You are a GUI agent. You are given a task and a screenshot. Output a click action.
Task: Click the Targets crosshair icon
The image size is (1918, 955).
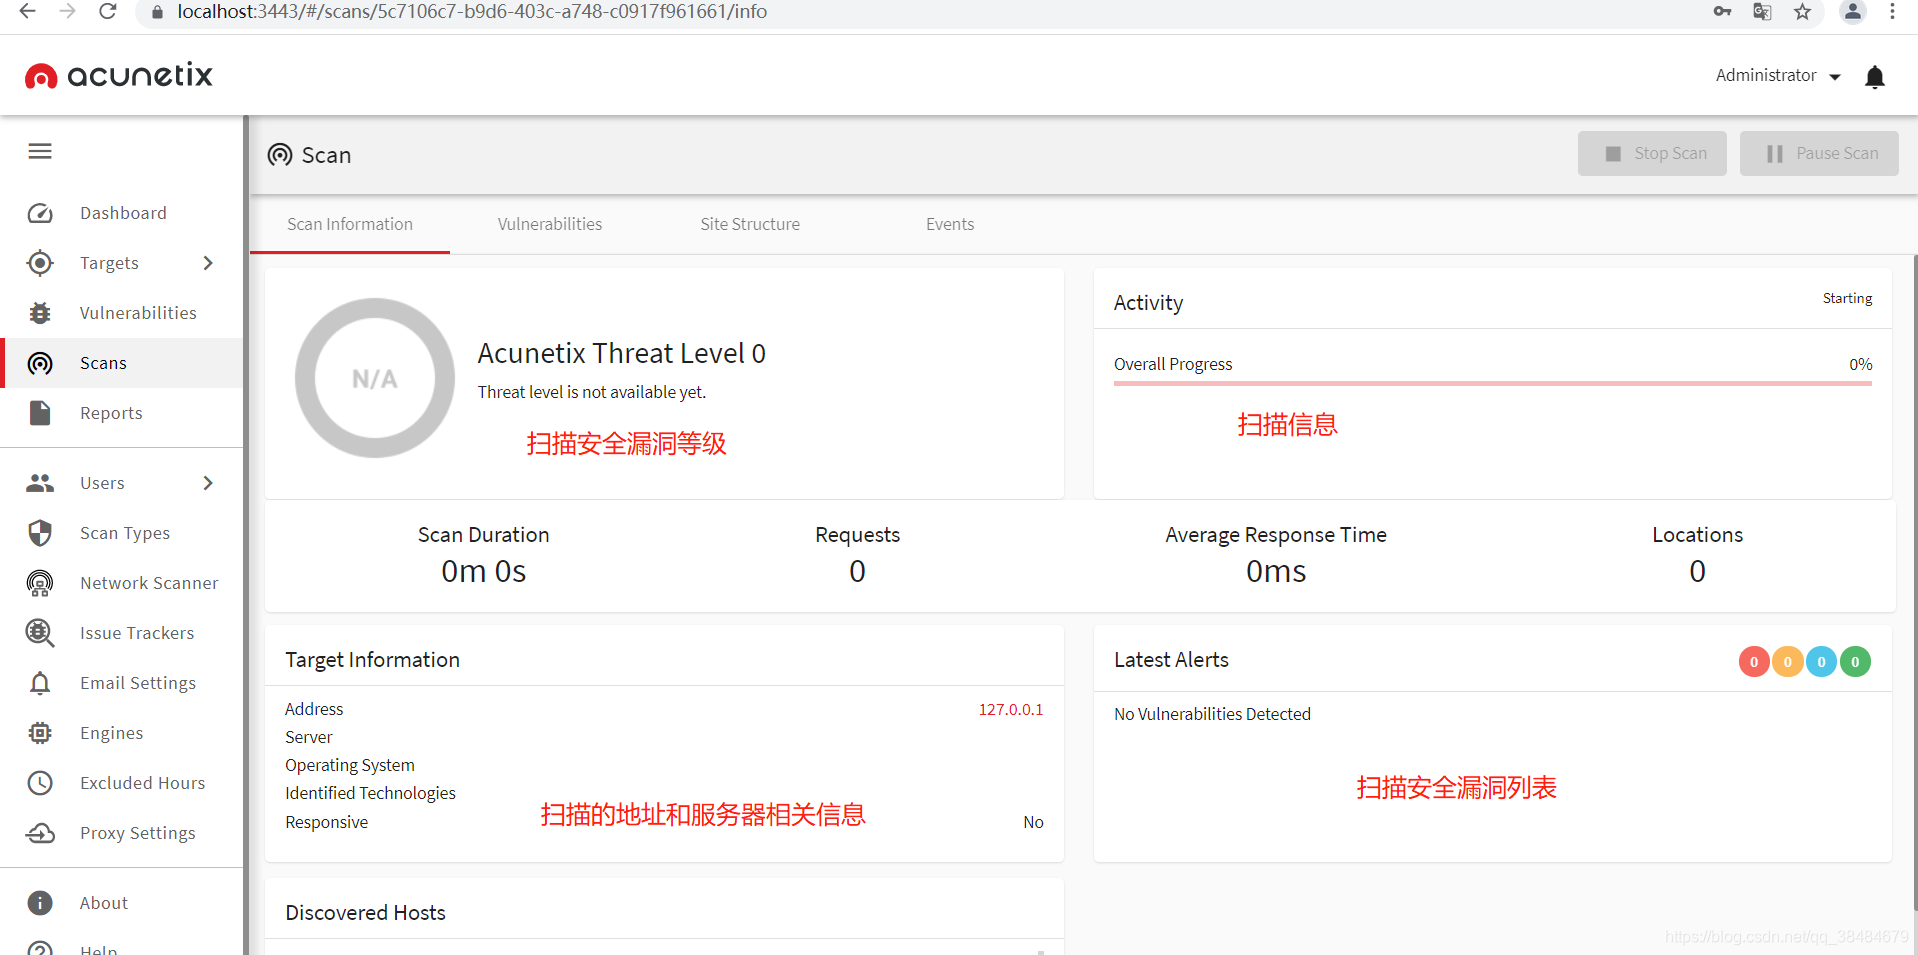(x=40, y=263)
